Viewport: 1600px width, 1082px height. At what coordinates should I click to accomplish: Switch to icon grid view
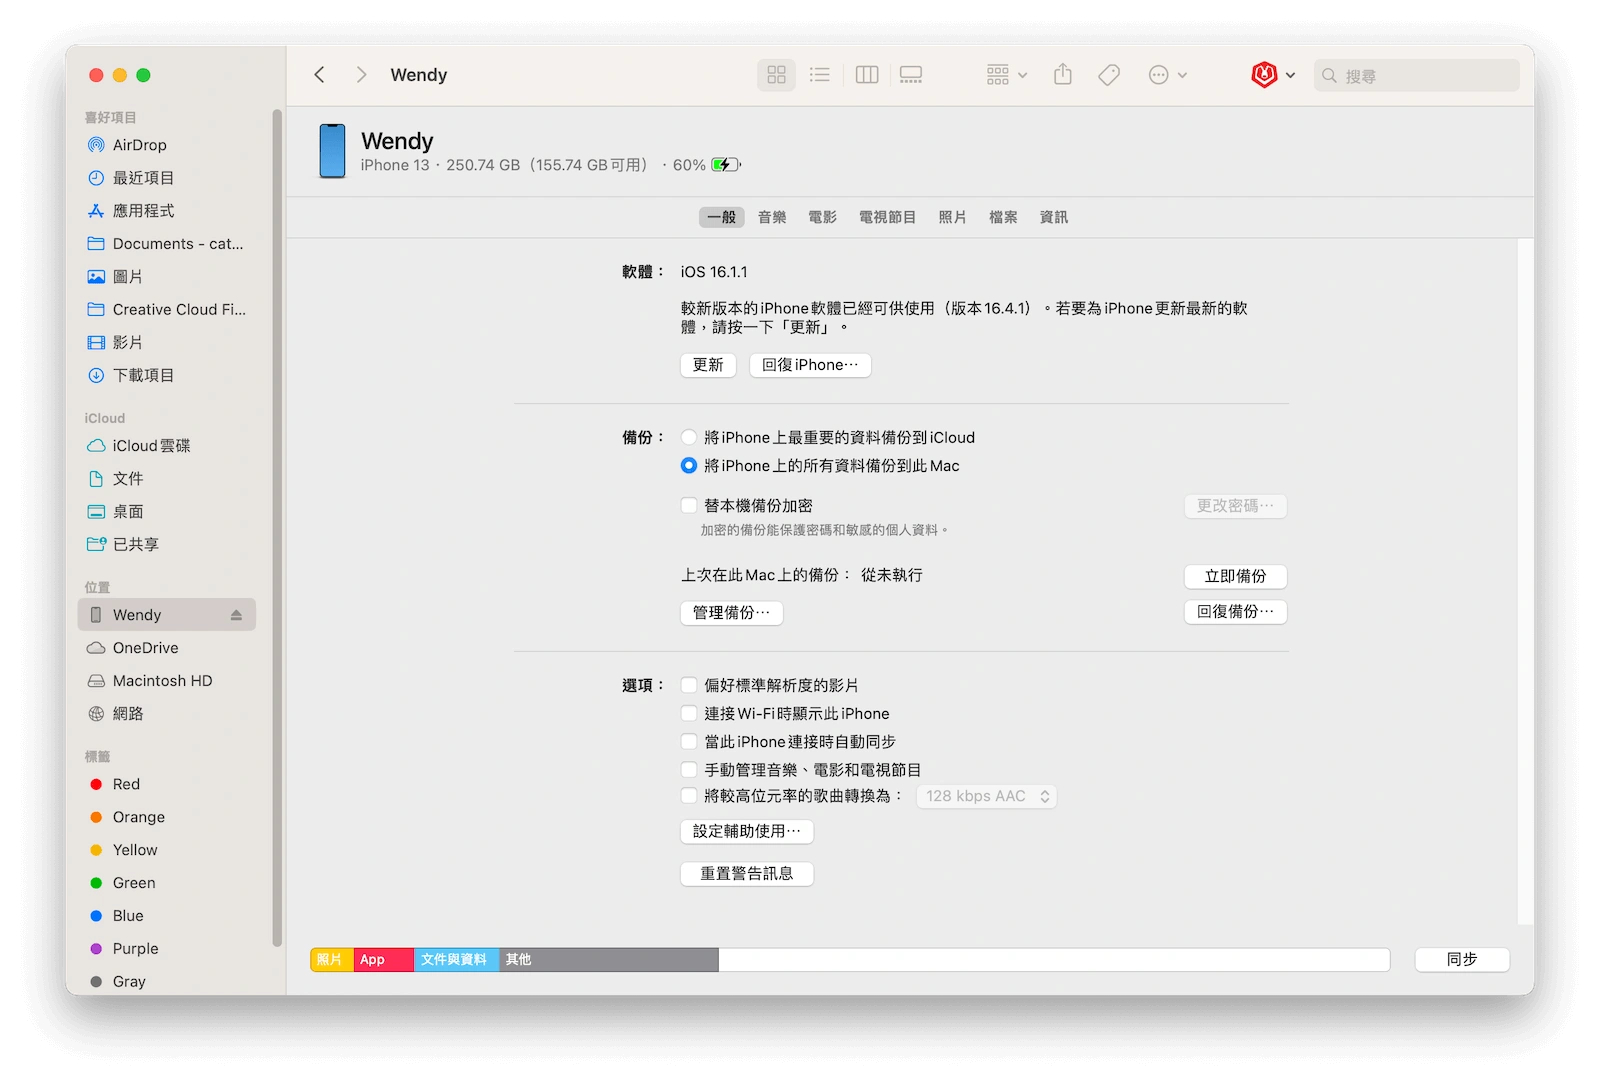777,75
